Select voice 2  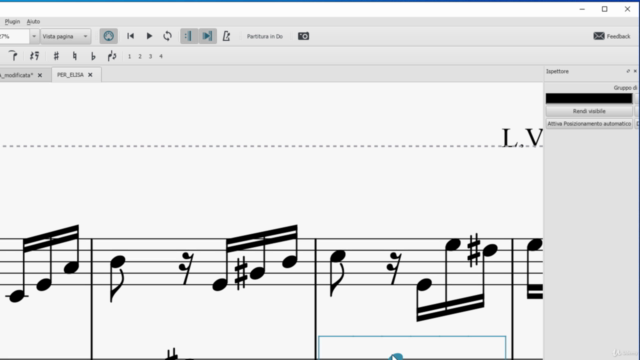(140, 56)
